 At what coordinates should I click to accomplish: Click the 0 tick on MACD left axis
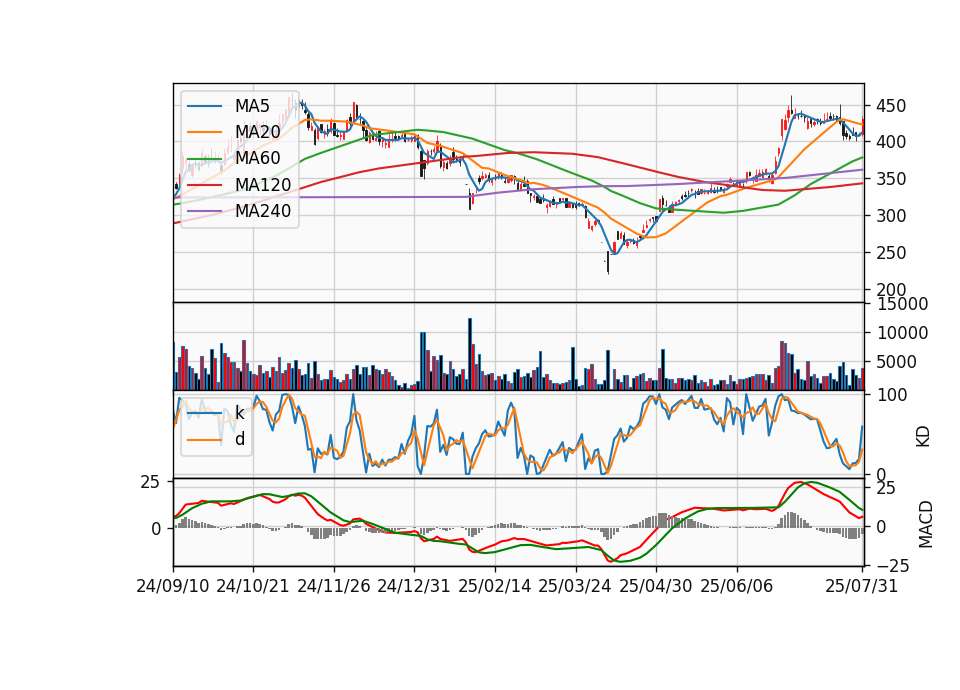coord(156,528)
